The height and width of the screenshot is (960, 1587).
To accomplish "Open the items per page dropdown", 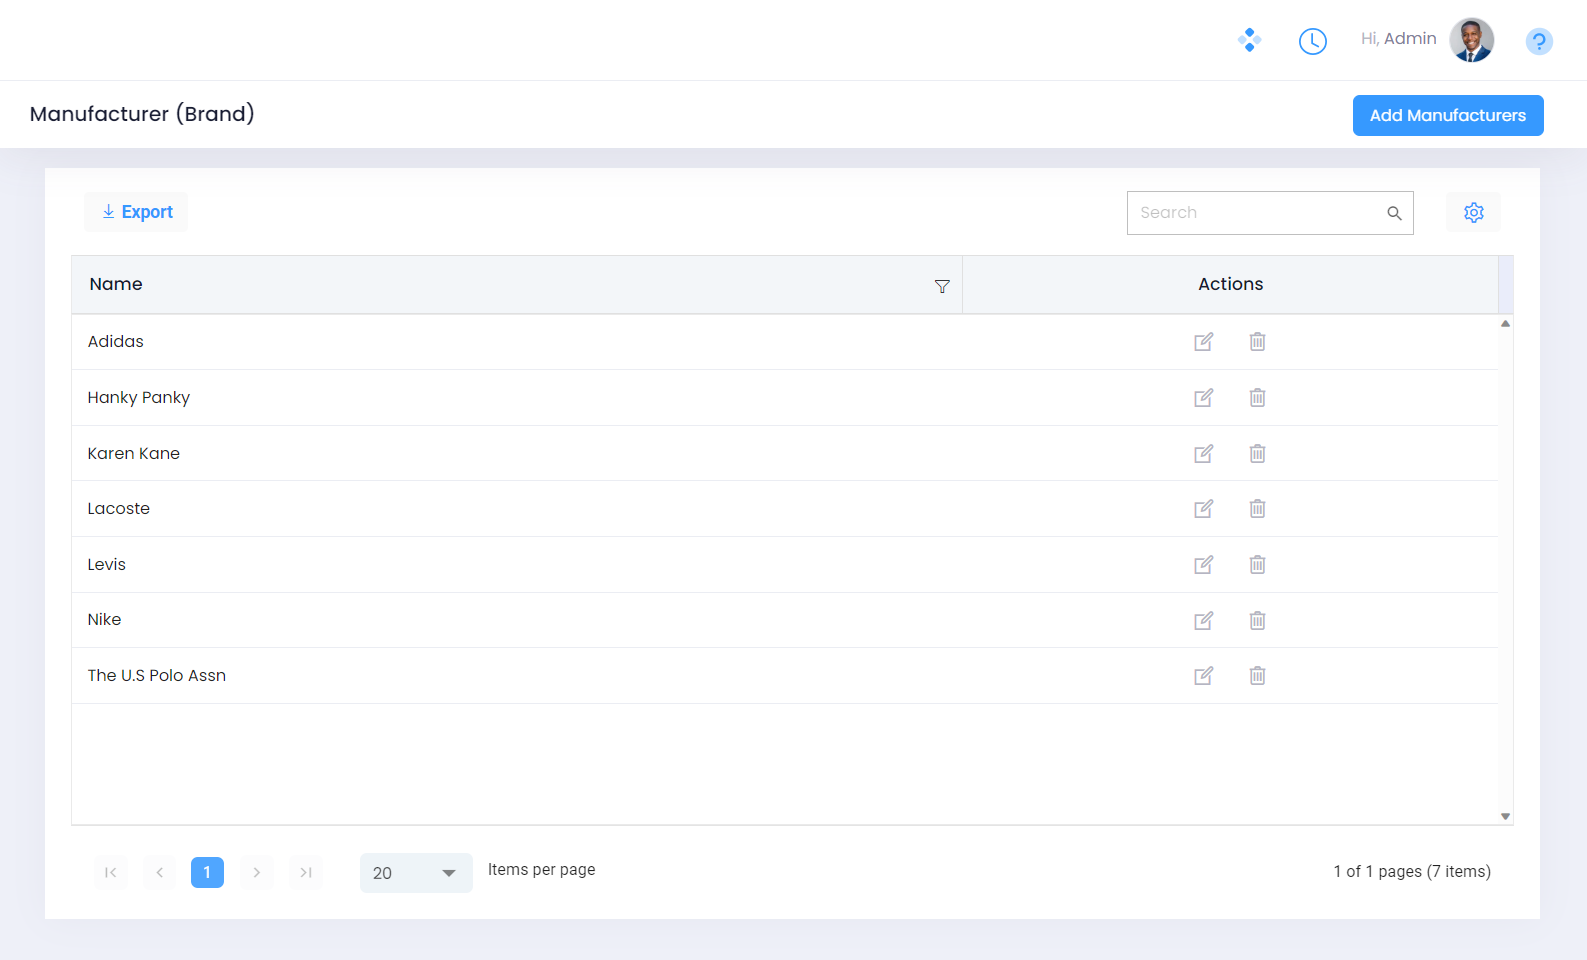I will tap(416, 873).
